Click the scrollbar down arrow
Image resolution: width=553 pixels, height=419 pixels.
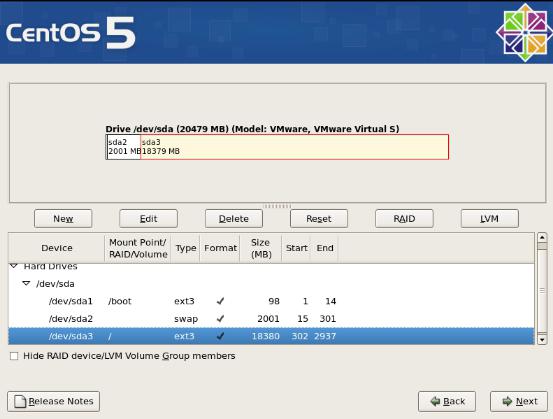click(x=542, y=340)
